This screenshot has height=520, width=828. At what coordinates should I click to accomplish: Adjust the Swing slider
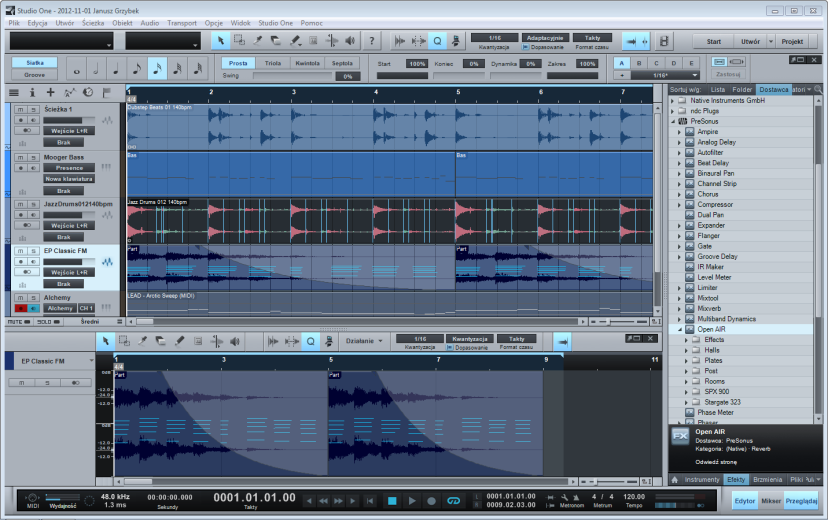293,76
